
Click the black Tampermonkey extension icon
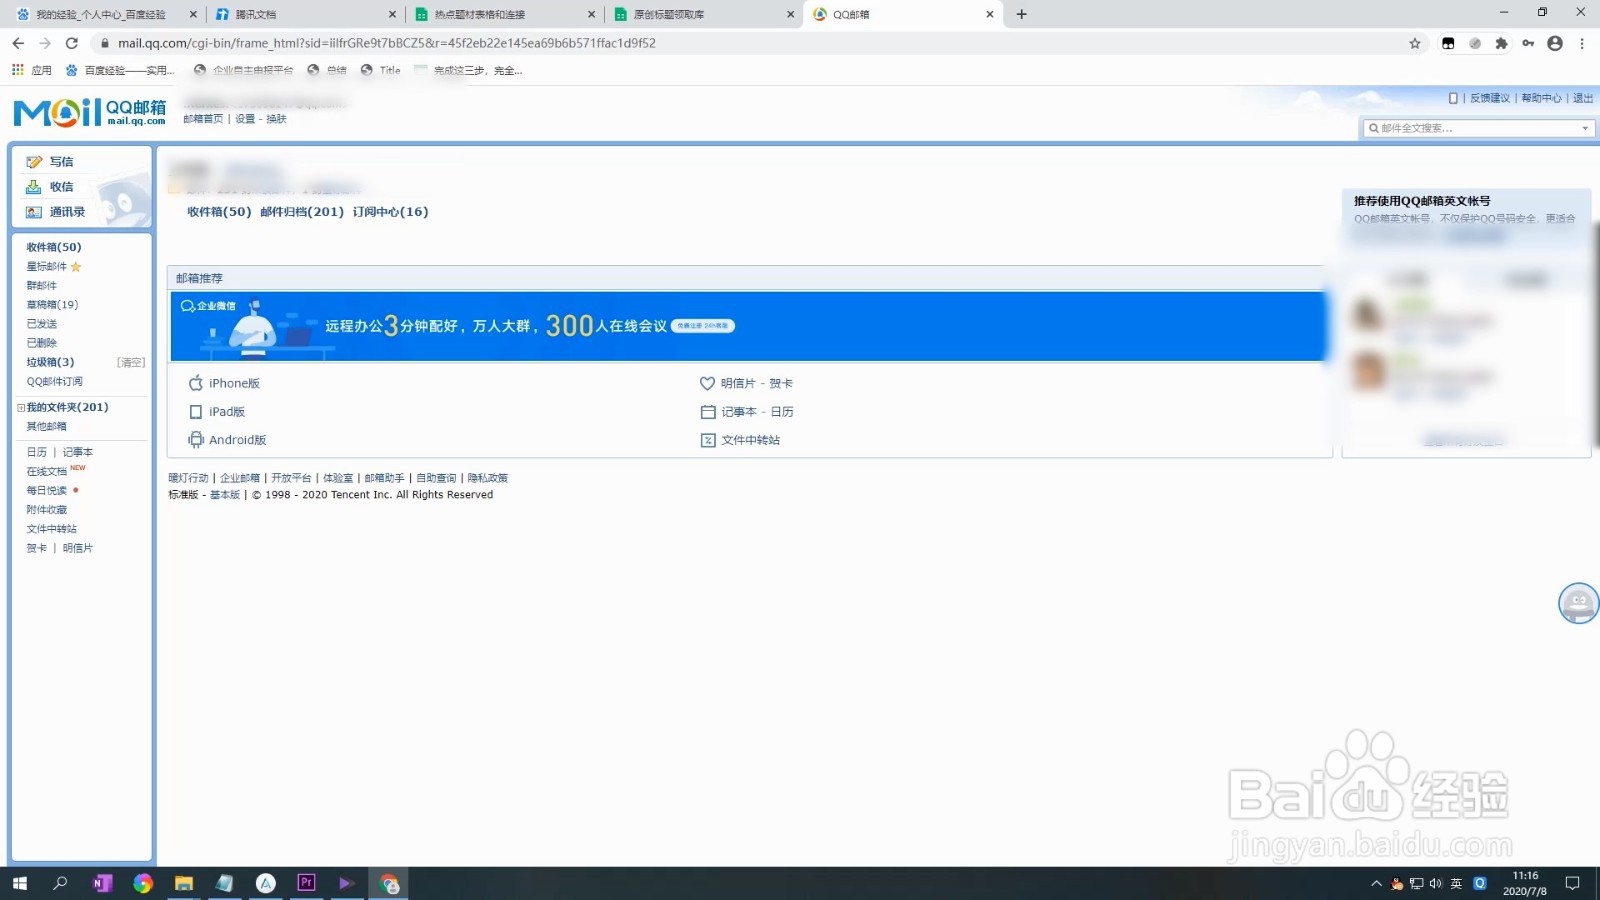pyautogui.click(x=1448, y=43)
